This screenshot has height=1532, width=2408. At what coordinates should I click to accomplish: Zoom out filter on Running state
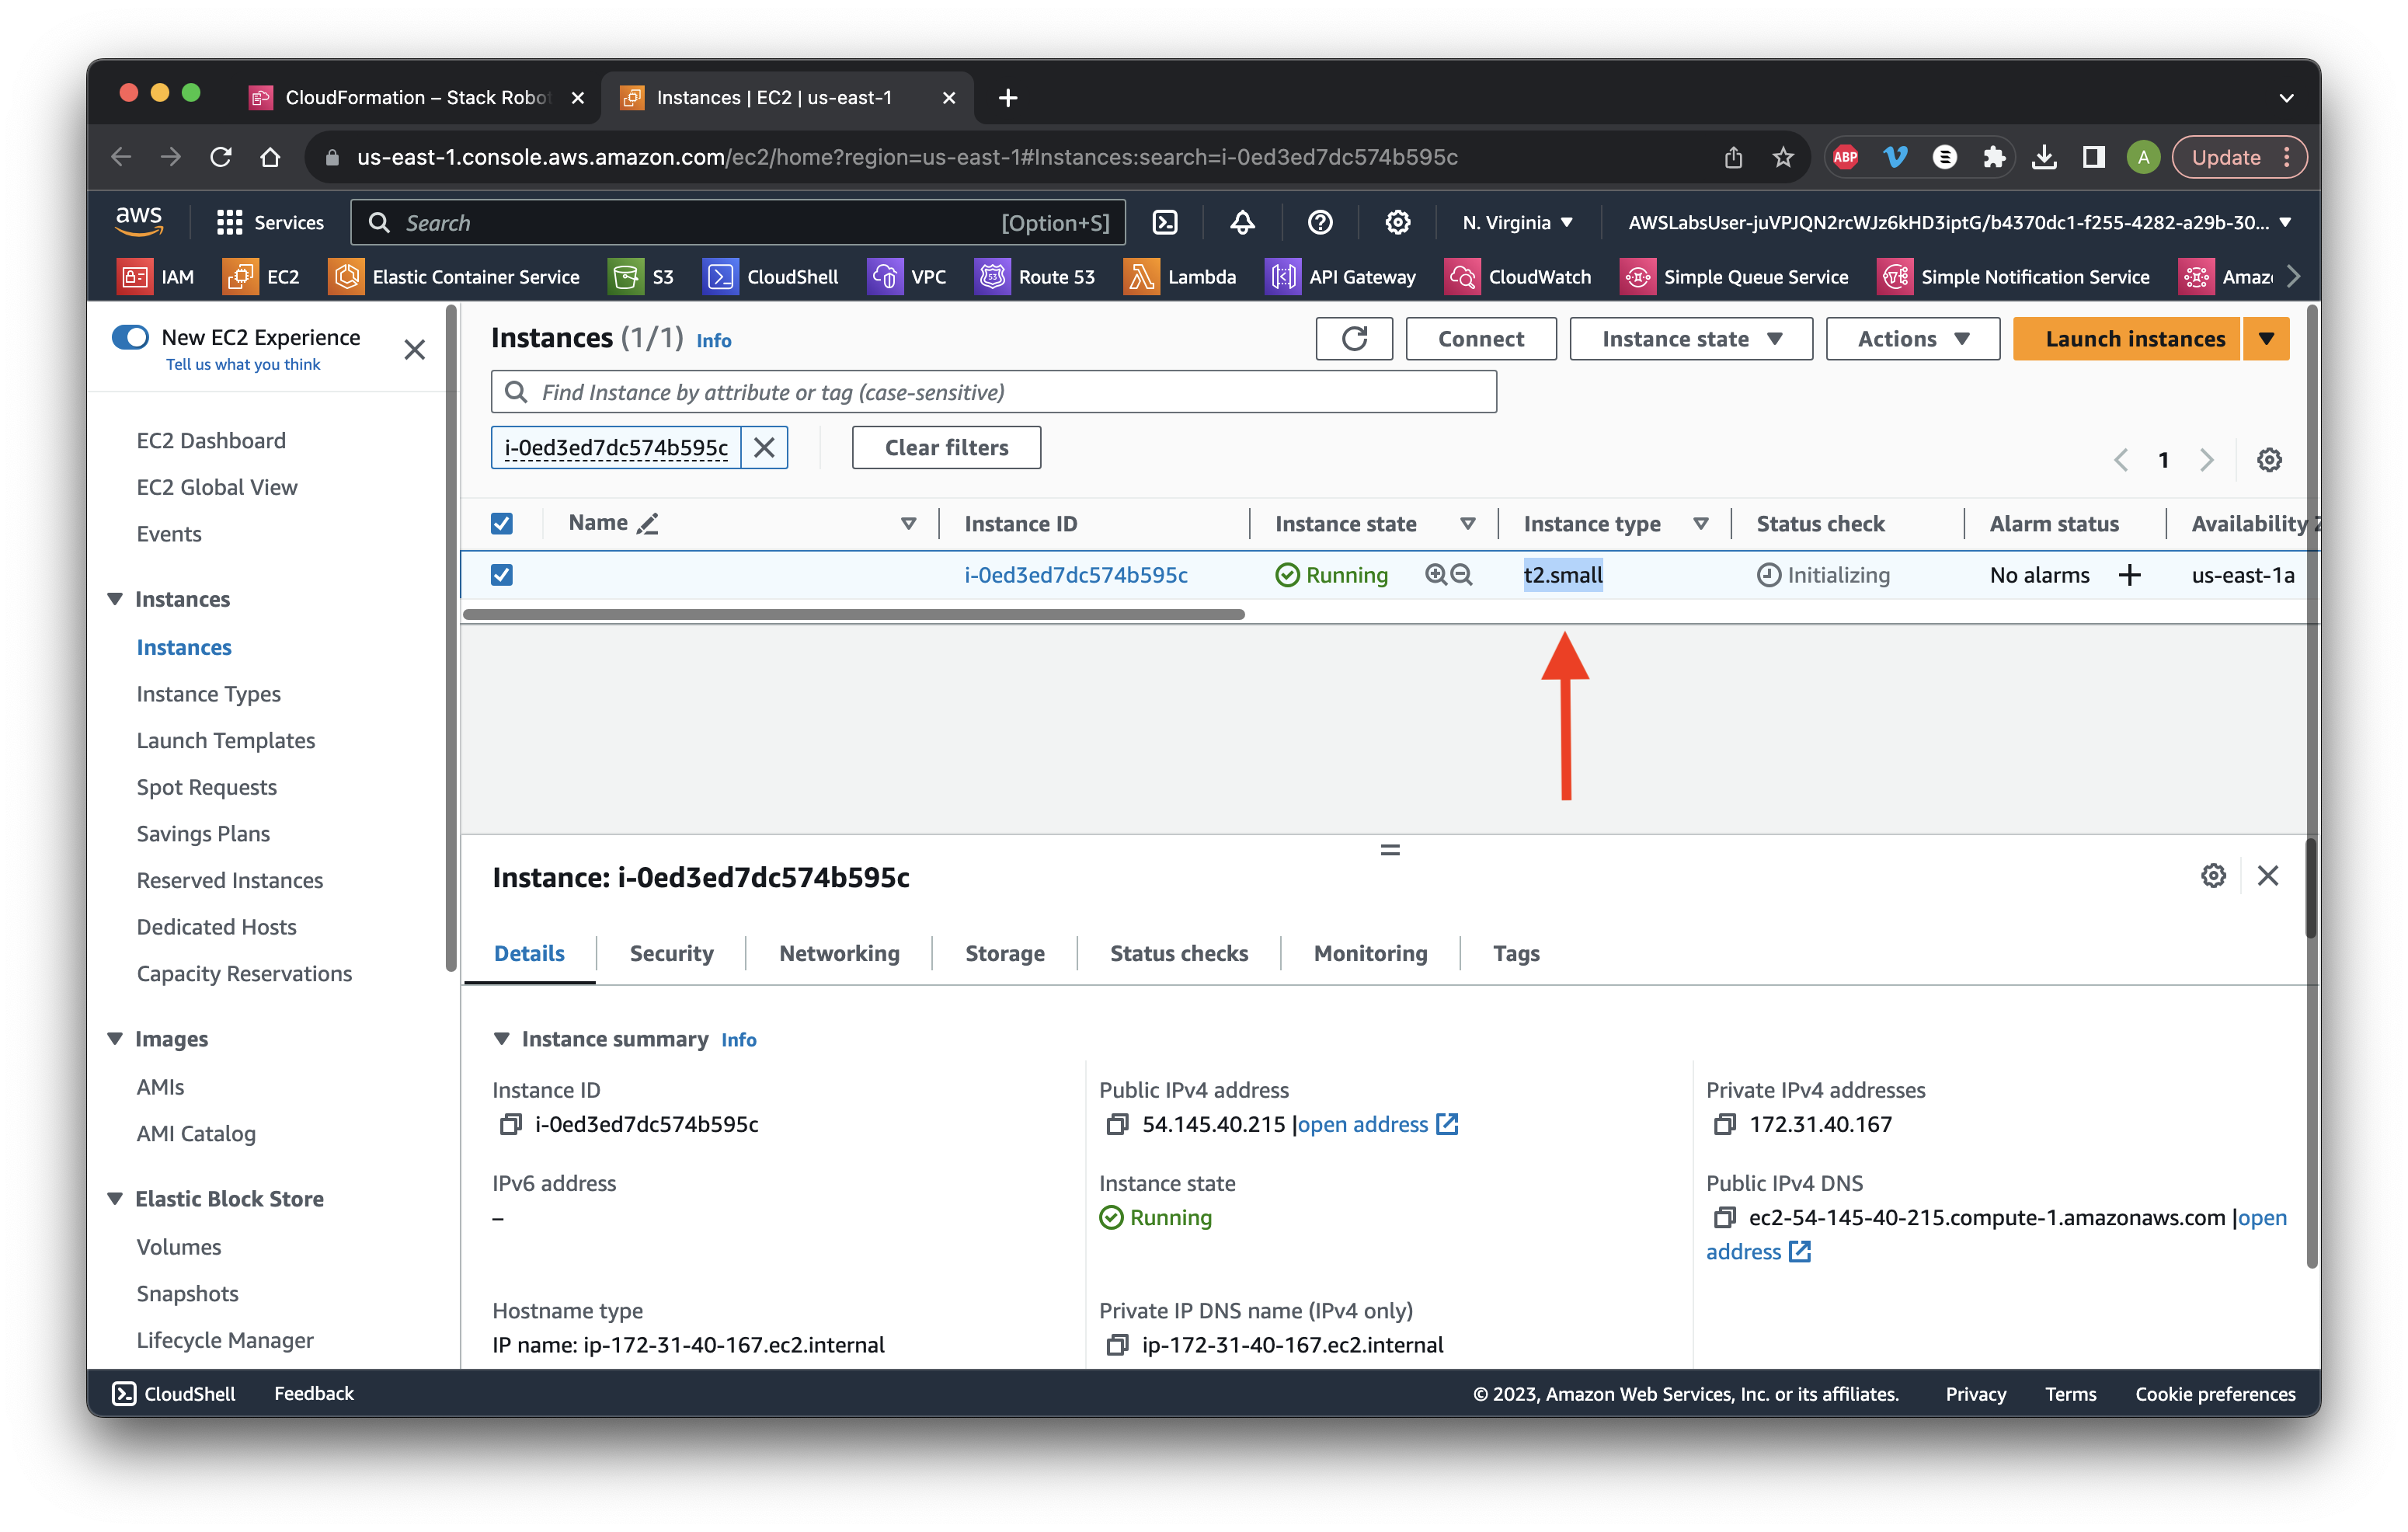(x=1462, y=575)
